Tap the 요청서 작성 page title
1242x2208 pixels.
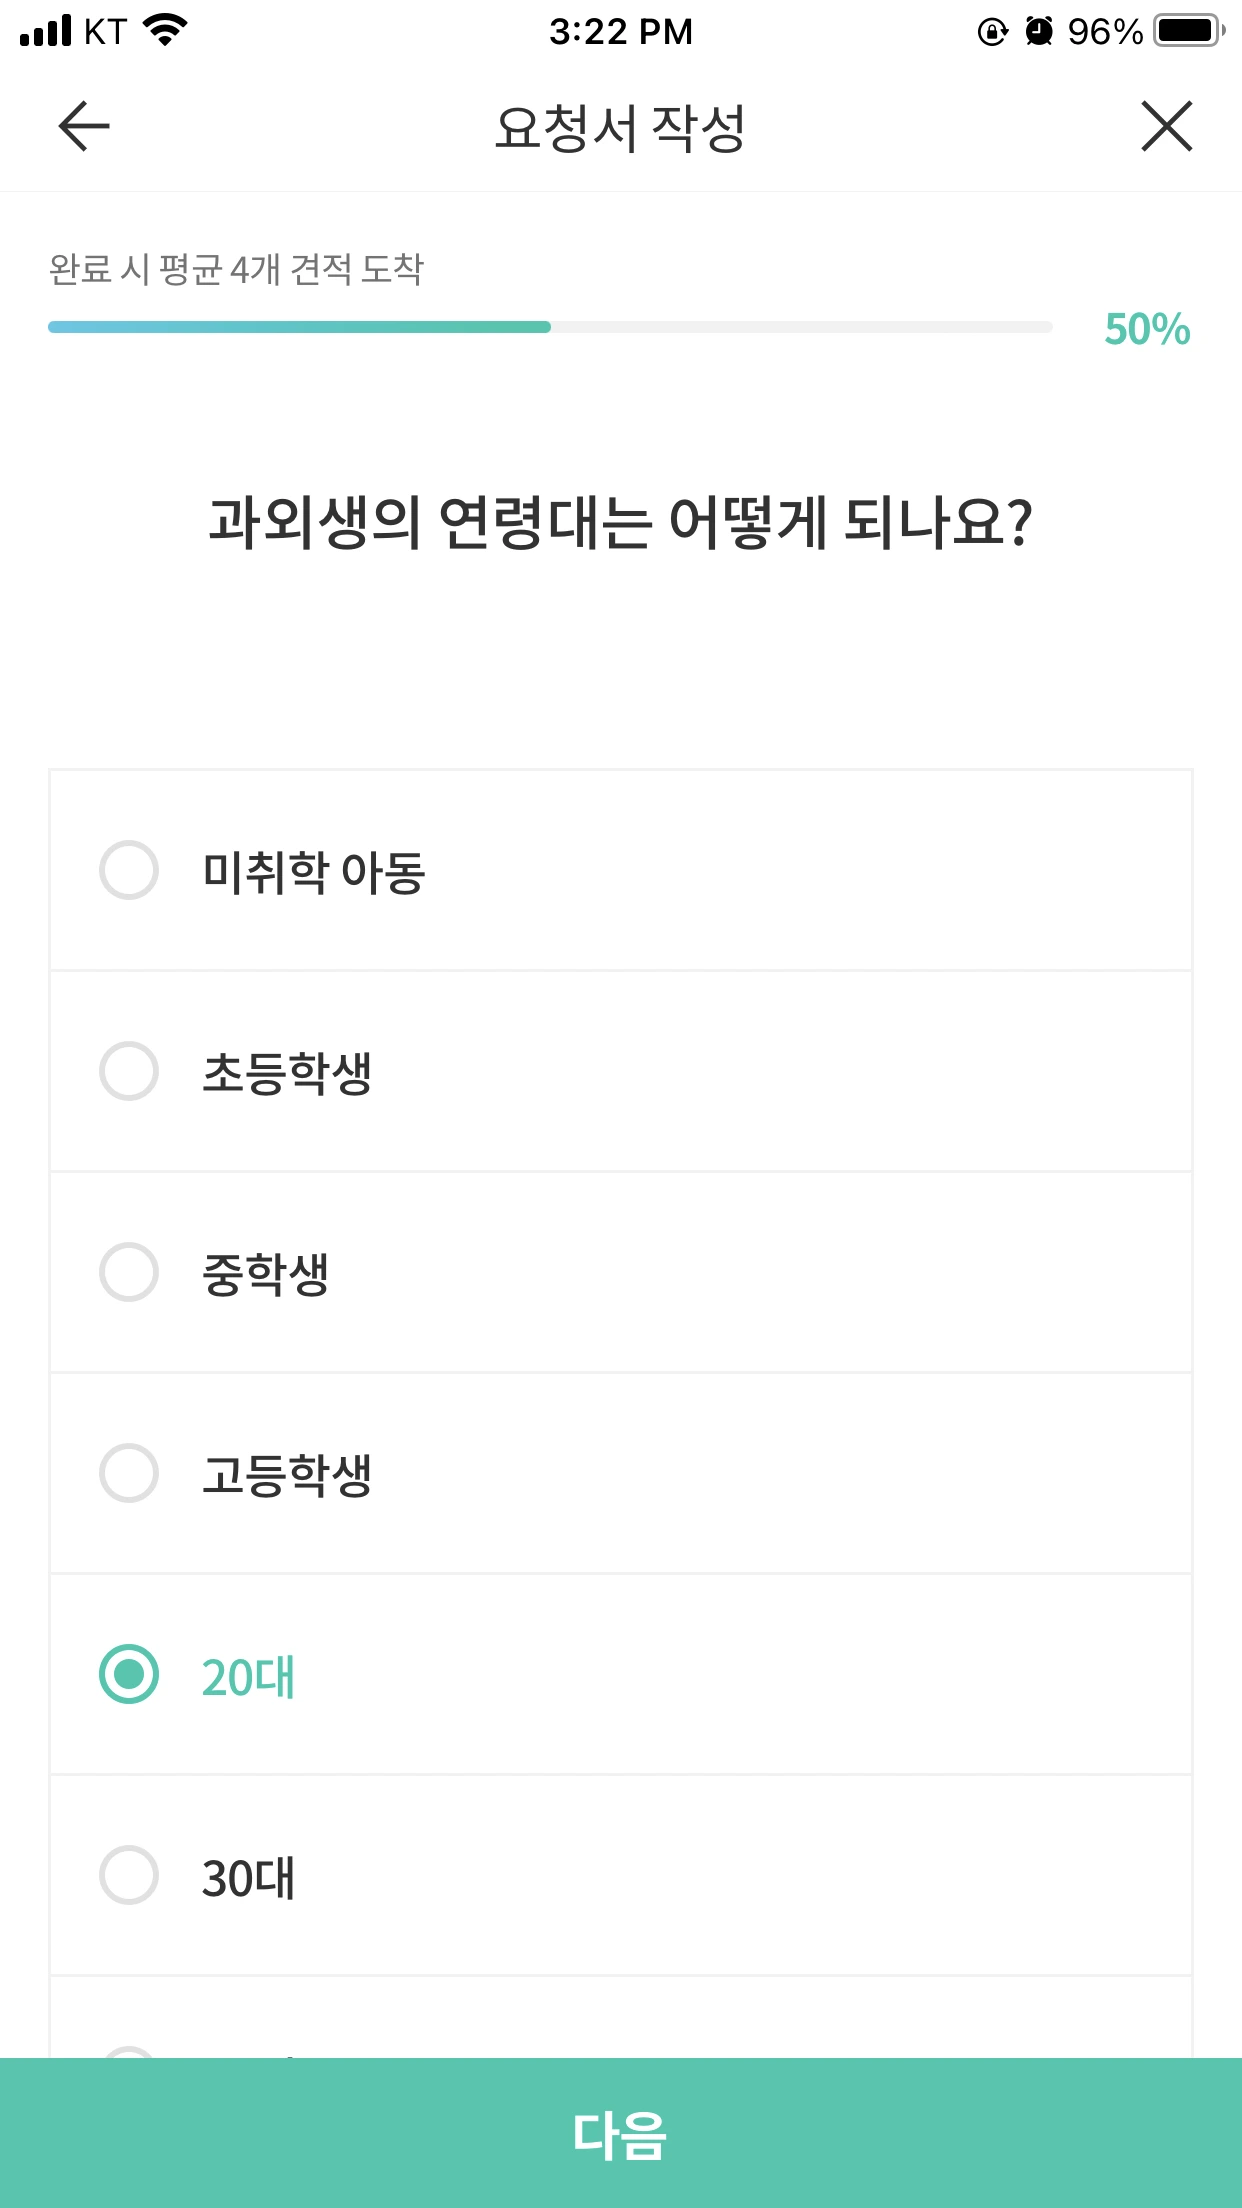click(620, 128)
